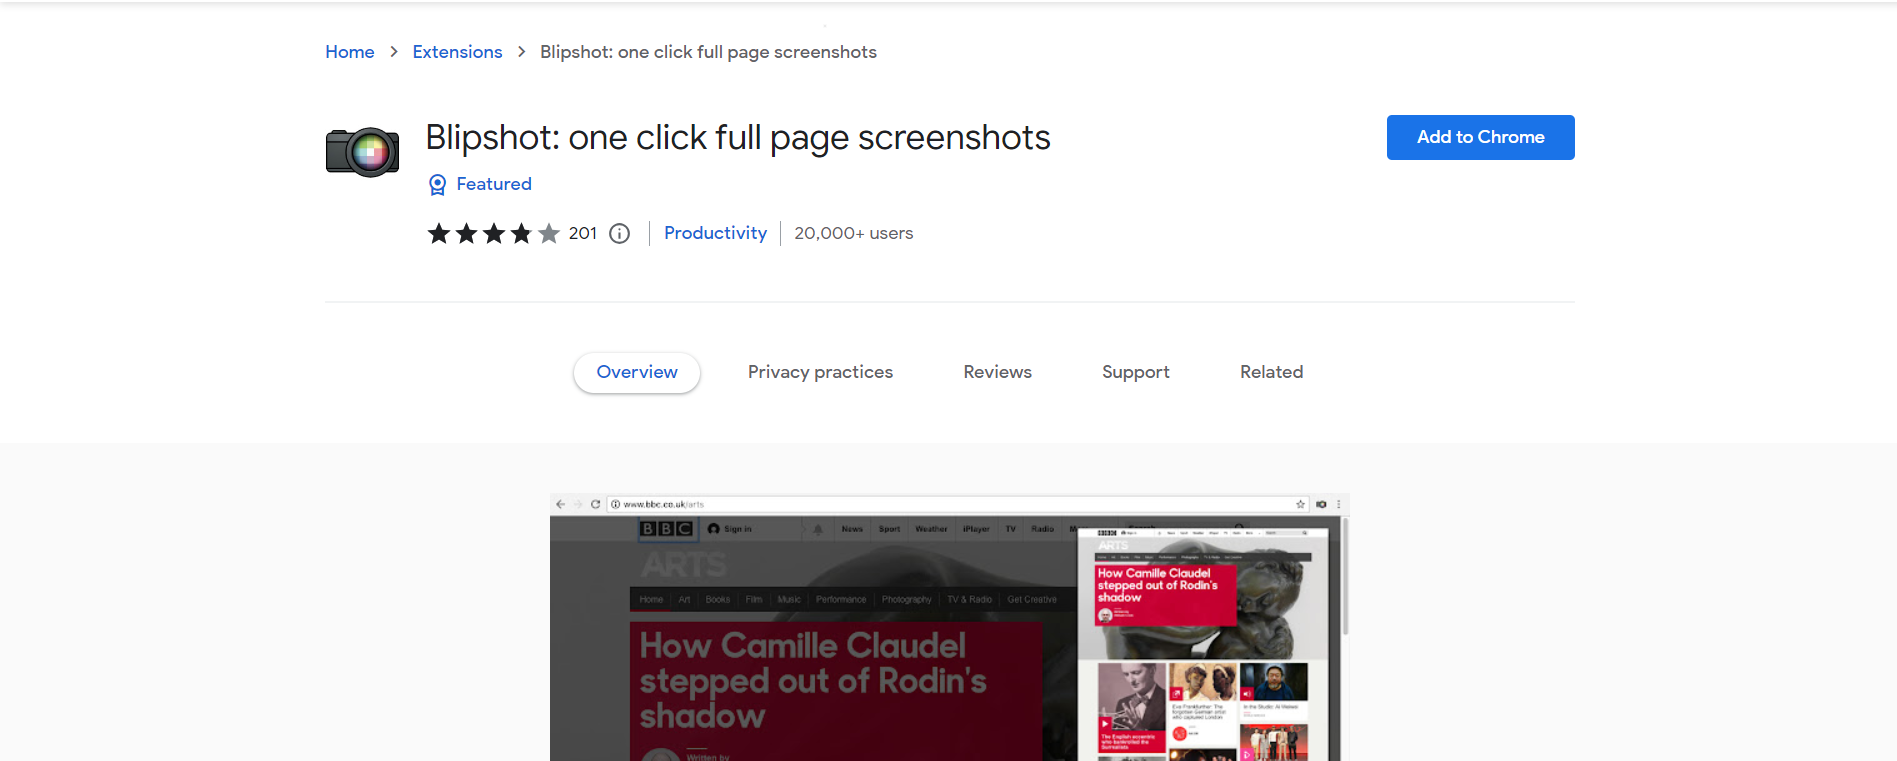
Task: Select the Overview tab
Action: tap(637, 372)
